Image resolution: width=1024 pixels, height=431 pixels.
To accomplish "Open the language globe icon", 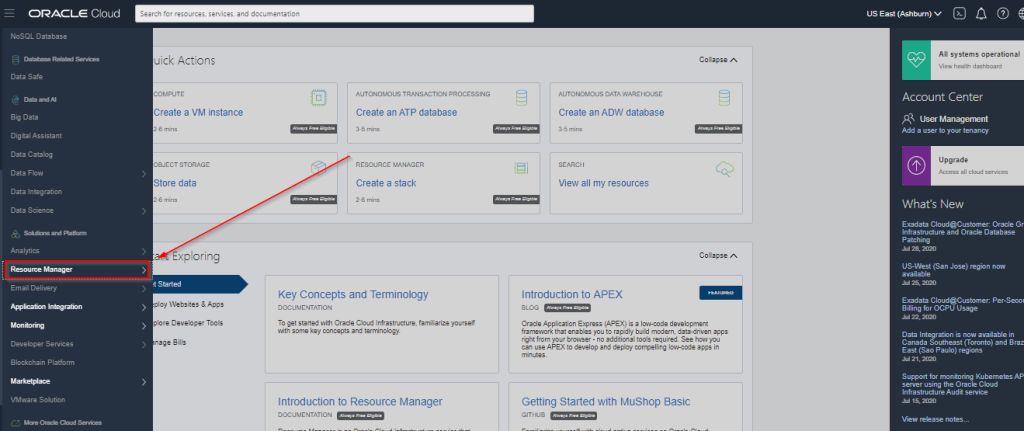I will pos(1020,13).
